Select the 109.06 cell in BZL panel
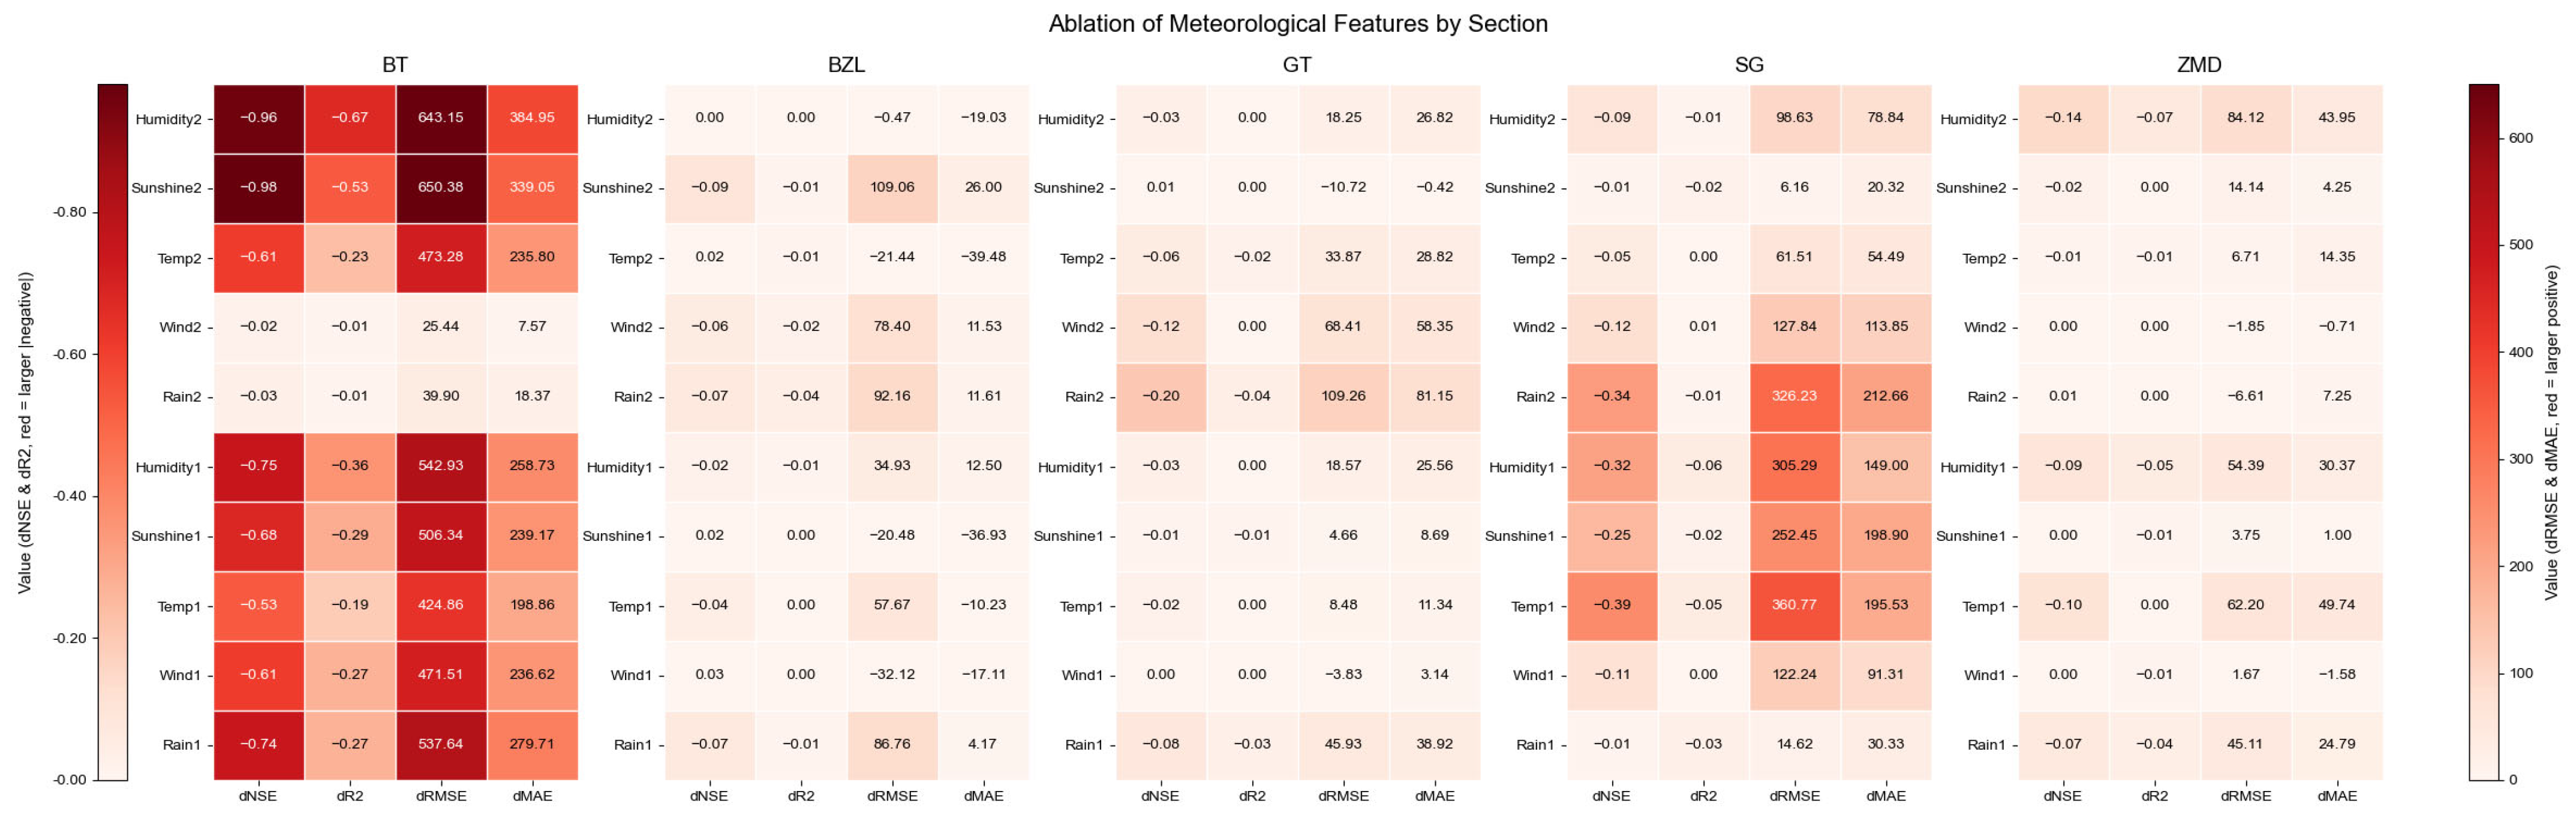Image resolution: width=2576 pixels, height=830 pixels. (x=892, y=187)
